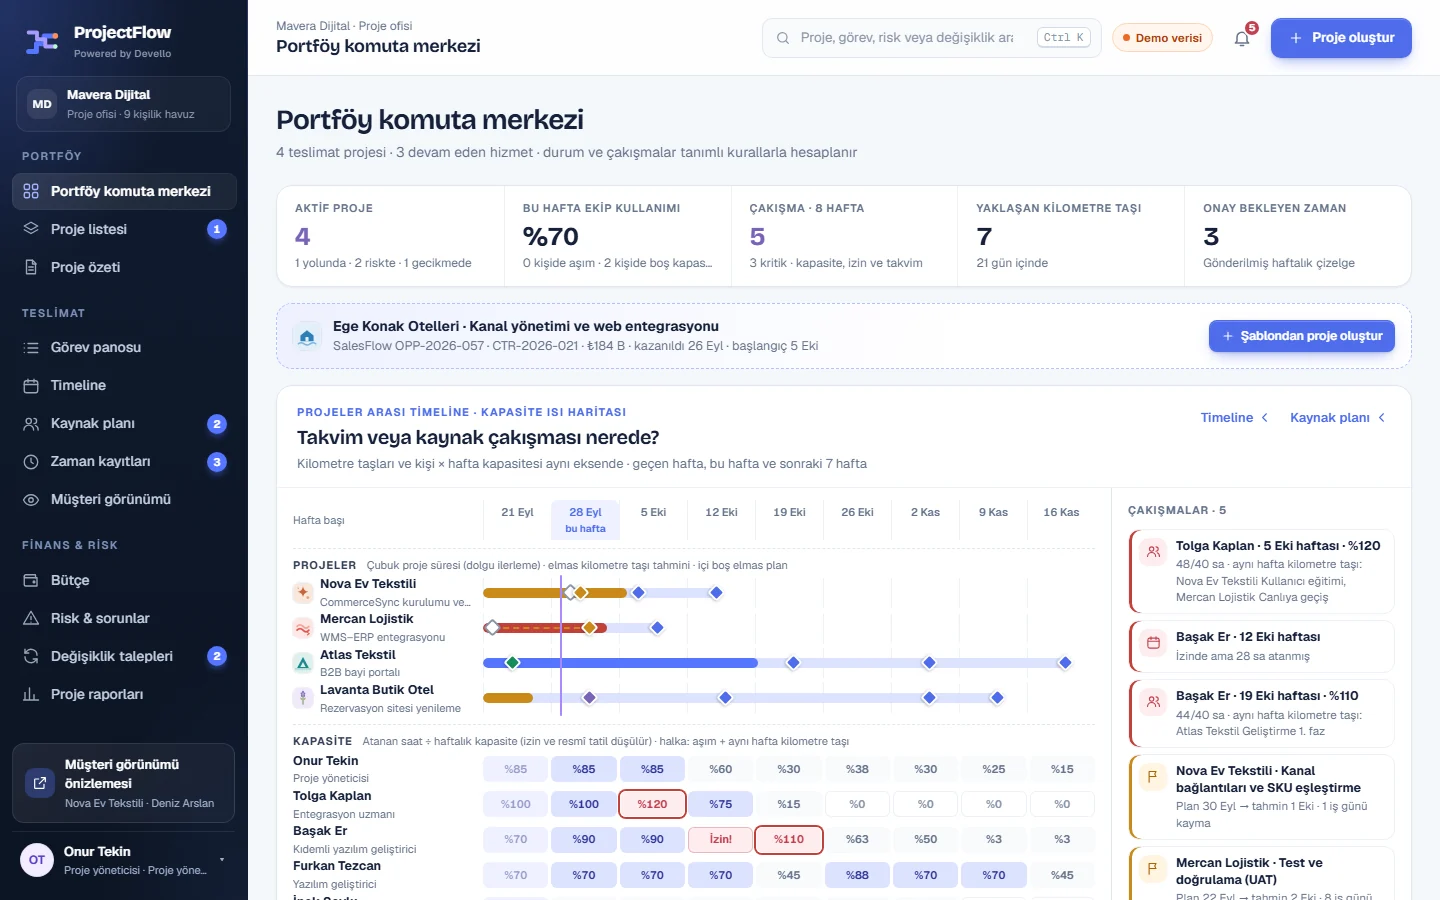Click the people icon on Tolga Kaplan conflict

(1153, 552)
